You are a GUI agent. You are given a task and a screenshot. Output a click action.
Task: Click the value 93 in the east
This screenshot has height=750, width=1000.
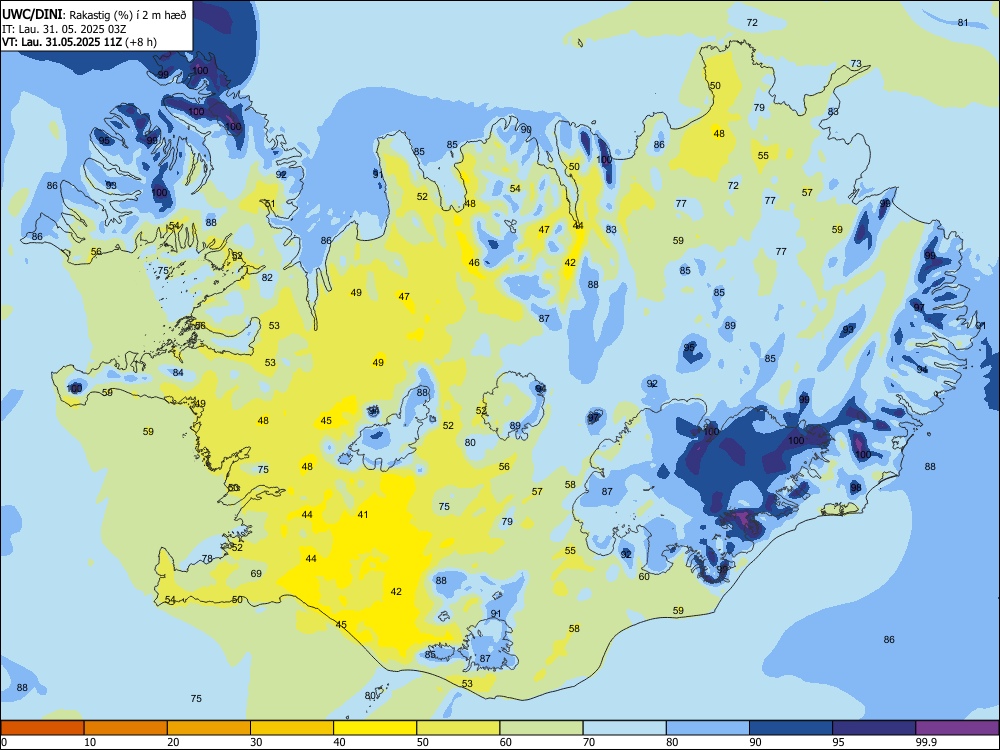(x=848, y=330)
